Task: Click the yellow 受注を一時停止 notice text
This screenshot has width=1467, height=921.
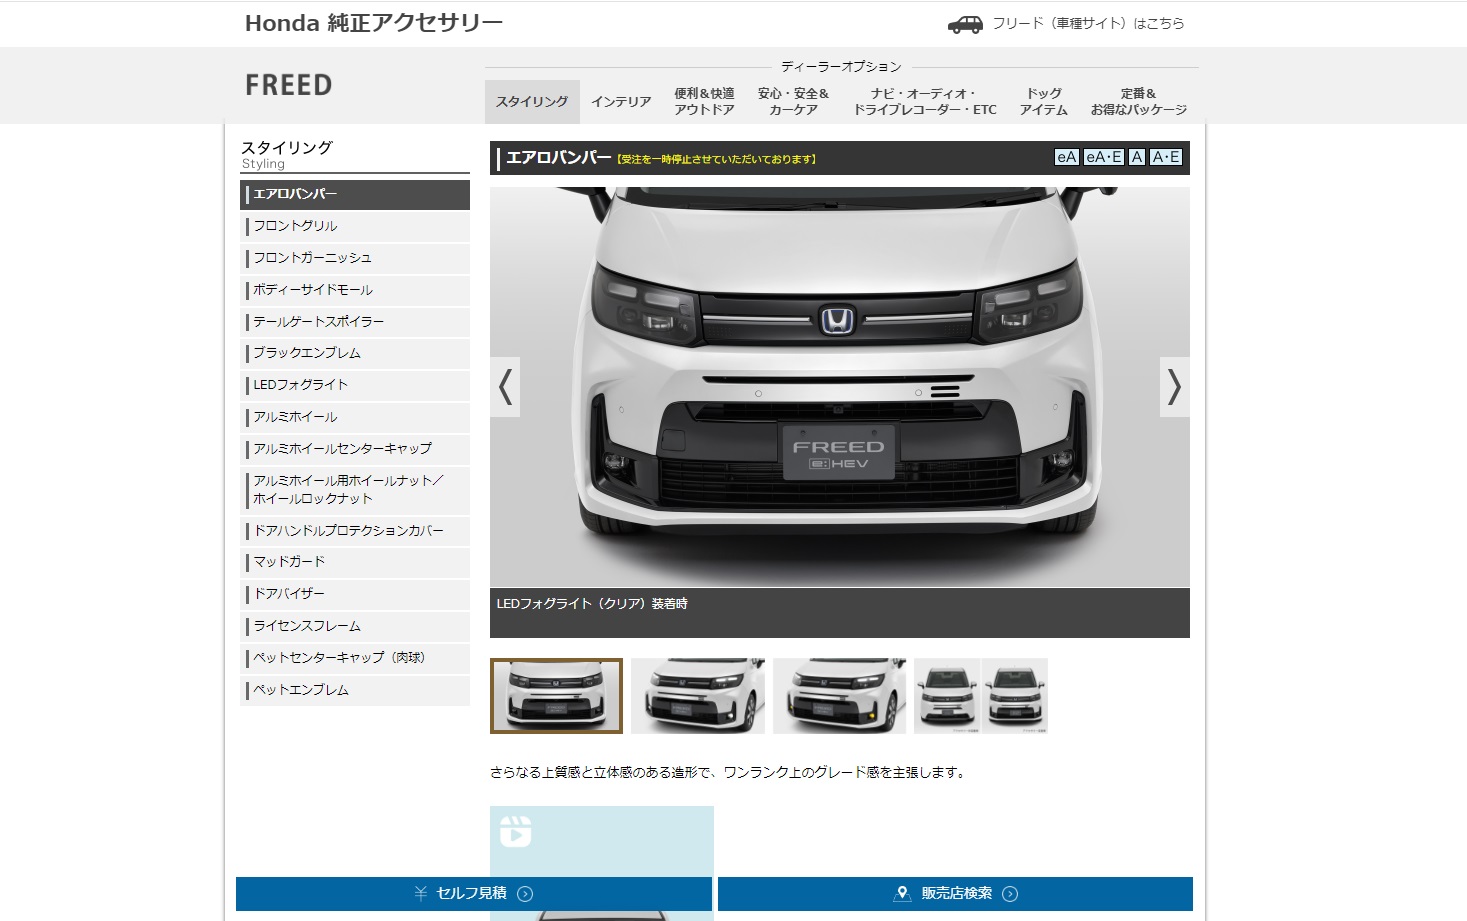Action: 716,159
